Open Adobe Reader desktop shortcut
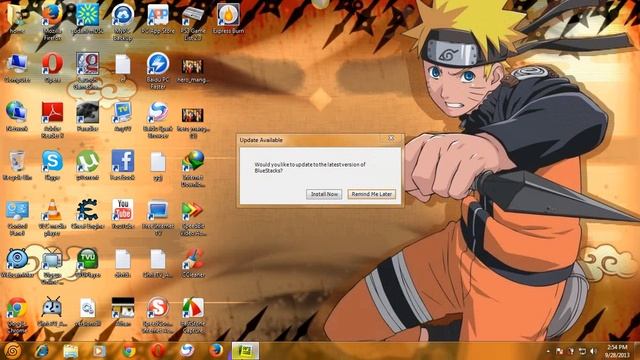 tap(52, 119)
